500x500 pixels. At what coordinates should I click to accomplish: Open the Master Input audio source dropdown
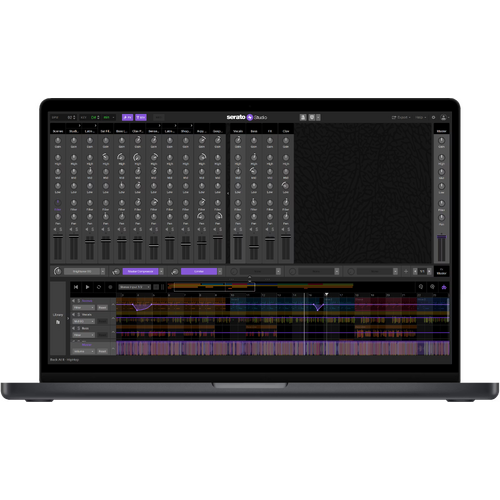coord(135,287)
